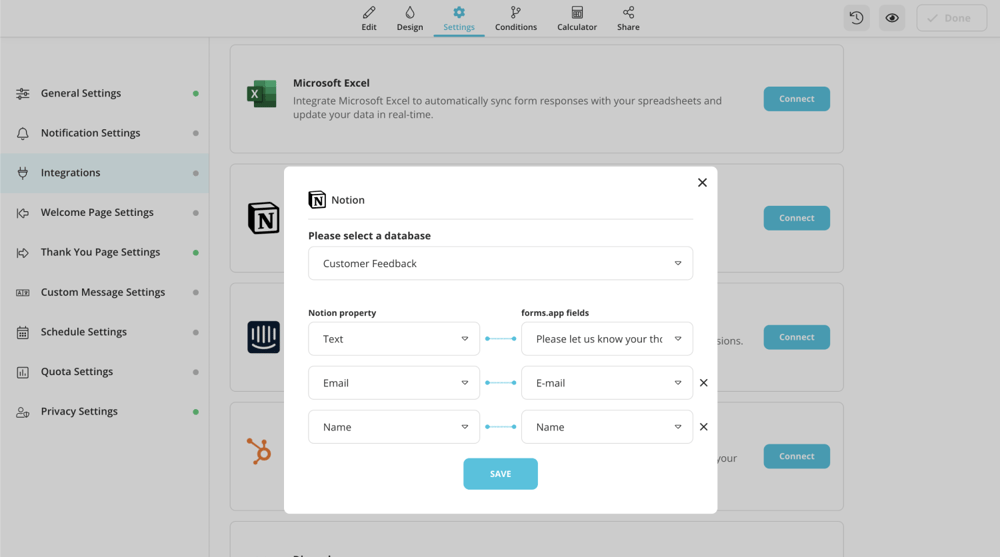Delete the Name field mapping row
This screenshot has height=557, width=1000.
click(x=704, y=427)
